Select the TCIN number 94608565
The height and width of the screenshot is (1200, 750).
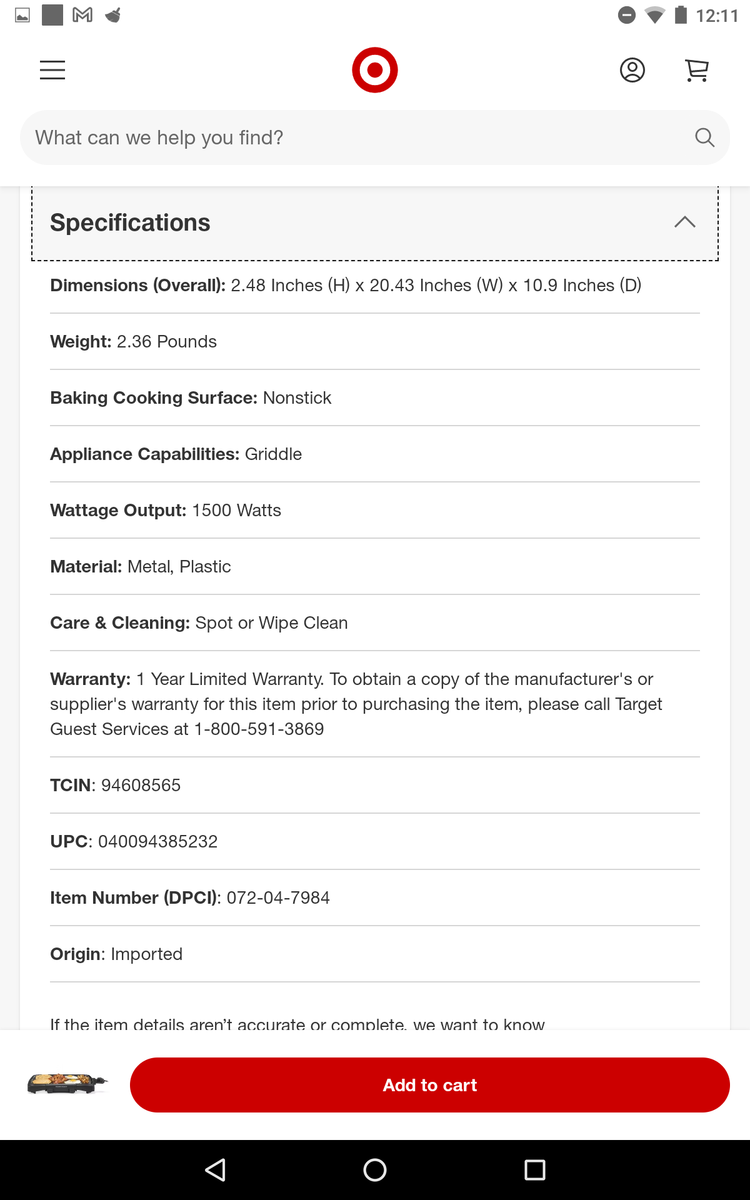pos(141,785)
